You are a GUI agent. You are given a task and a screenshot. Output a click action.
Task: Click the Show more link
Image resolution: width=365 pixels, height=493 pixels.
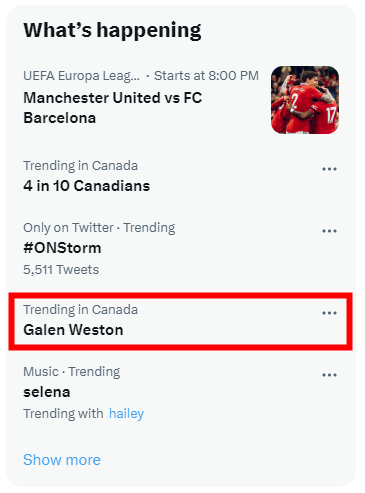(62, 460)
